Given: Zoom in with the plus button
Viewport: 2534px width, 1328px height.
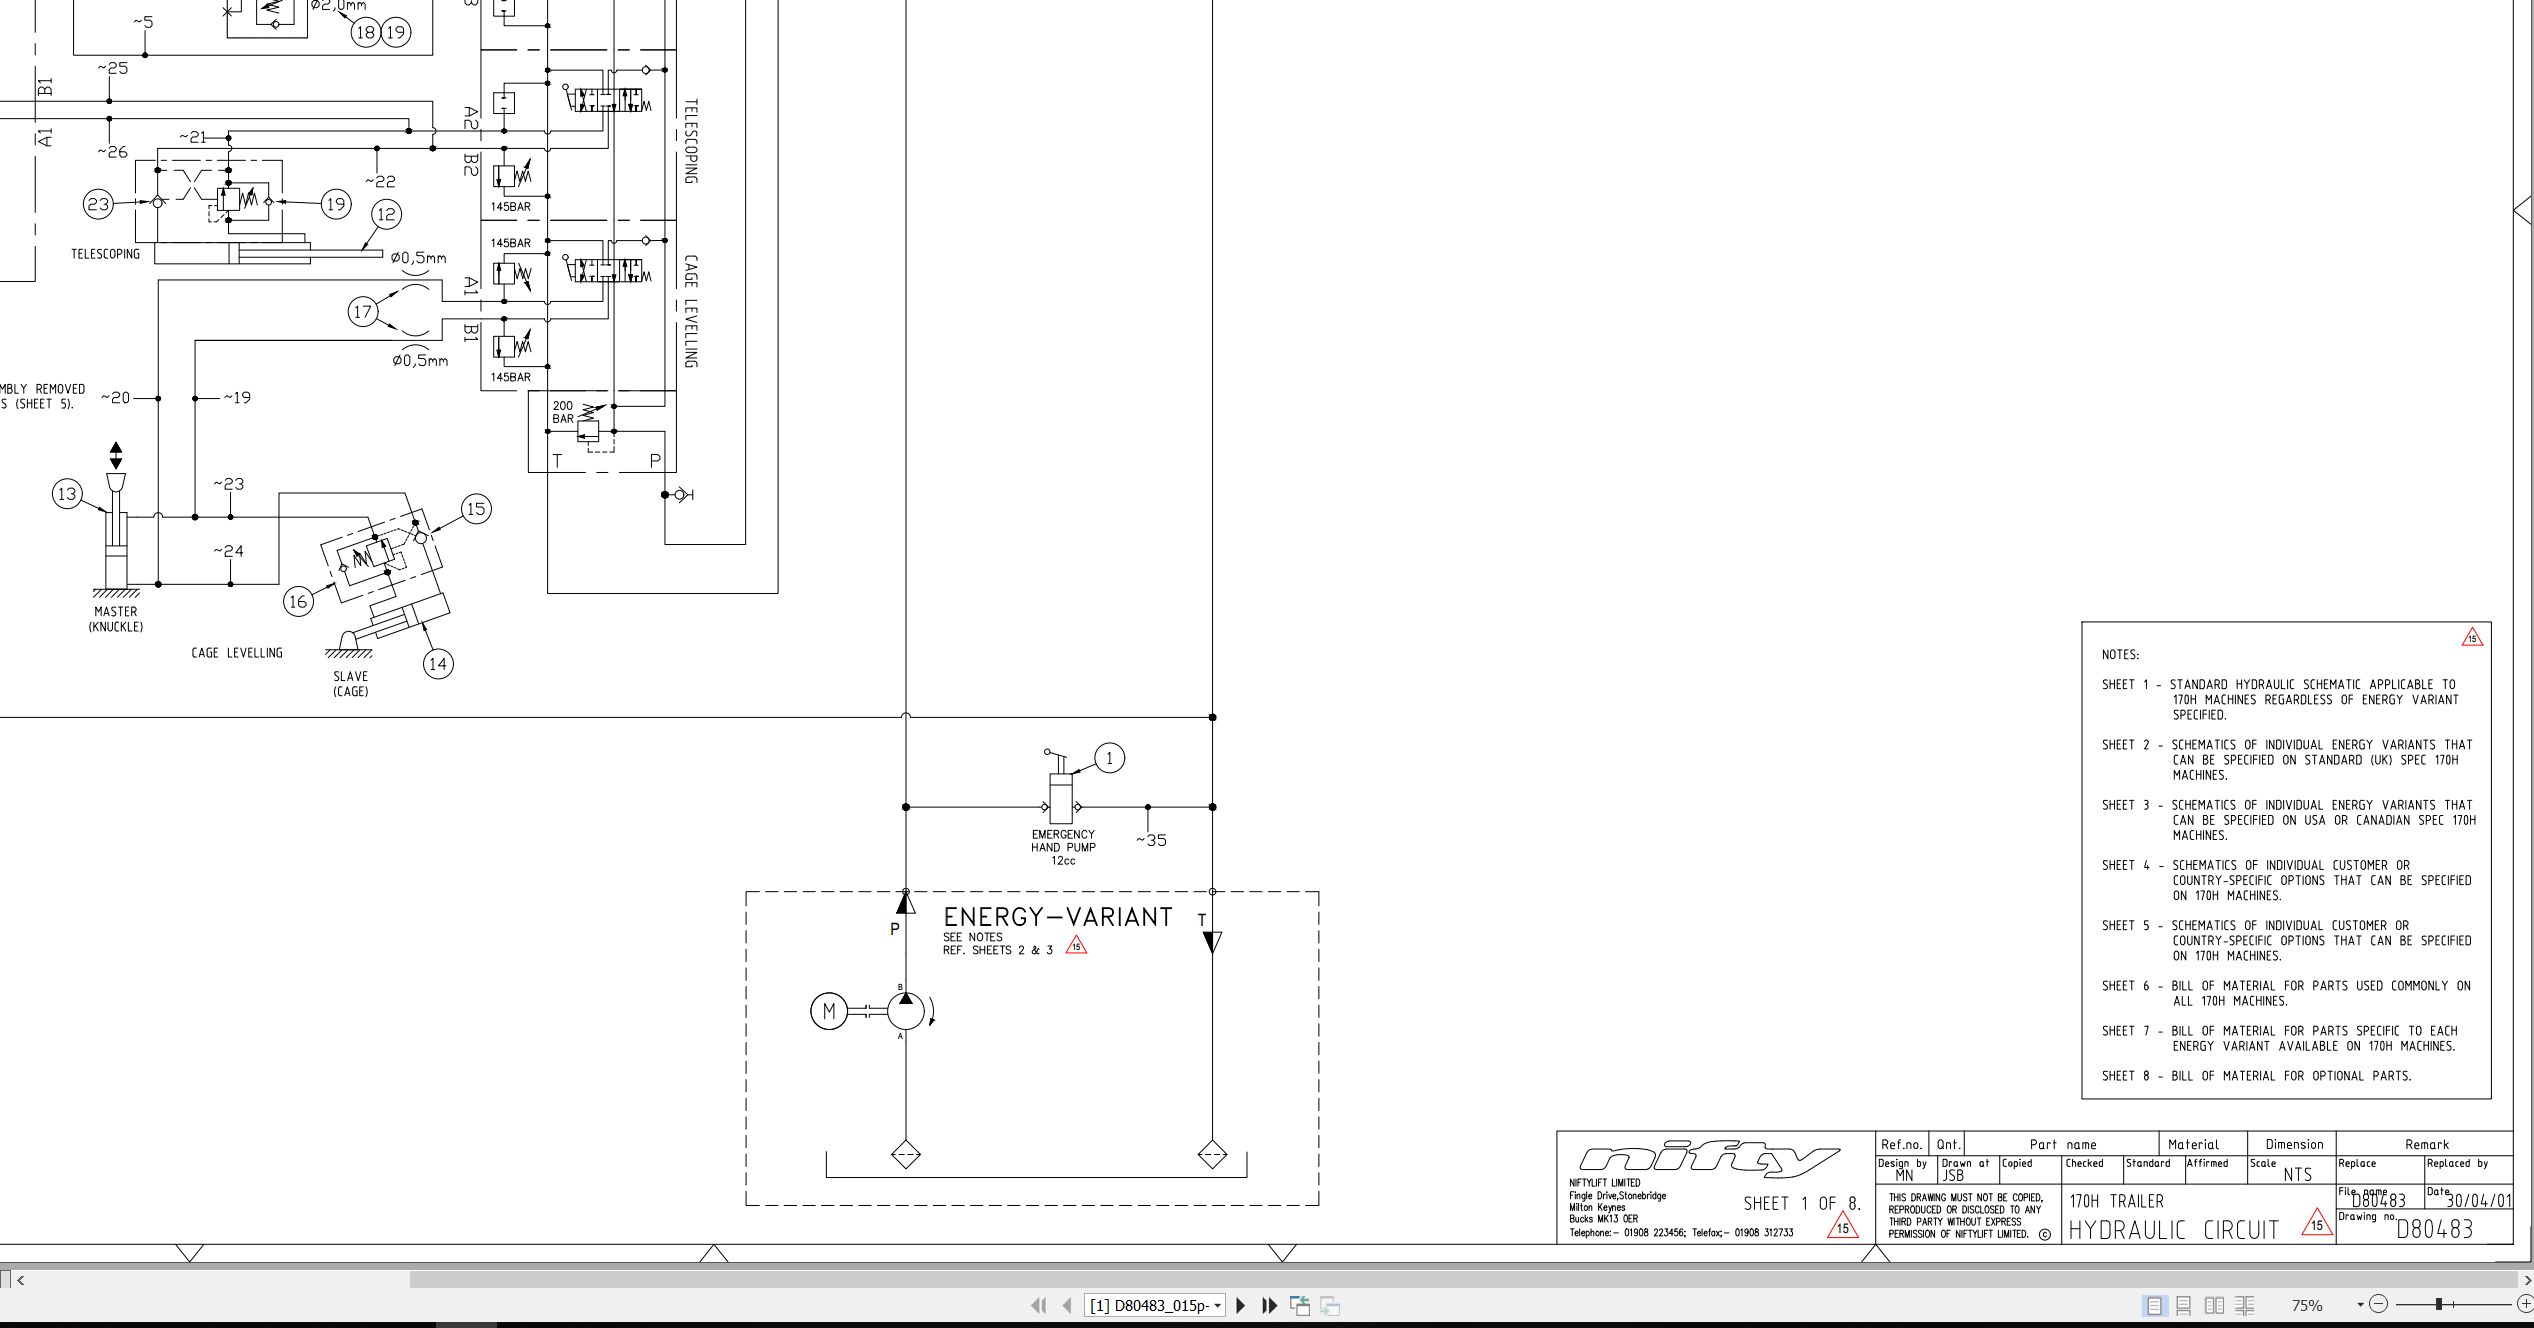Looking at the screenshot, I should coord(2525,1304).
